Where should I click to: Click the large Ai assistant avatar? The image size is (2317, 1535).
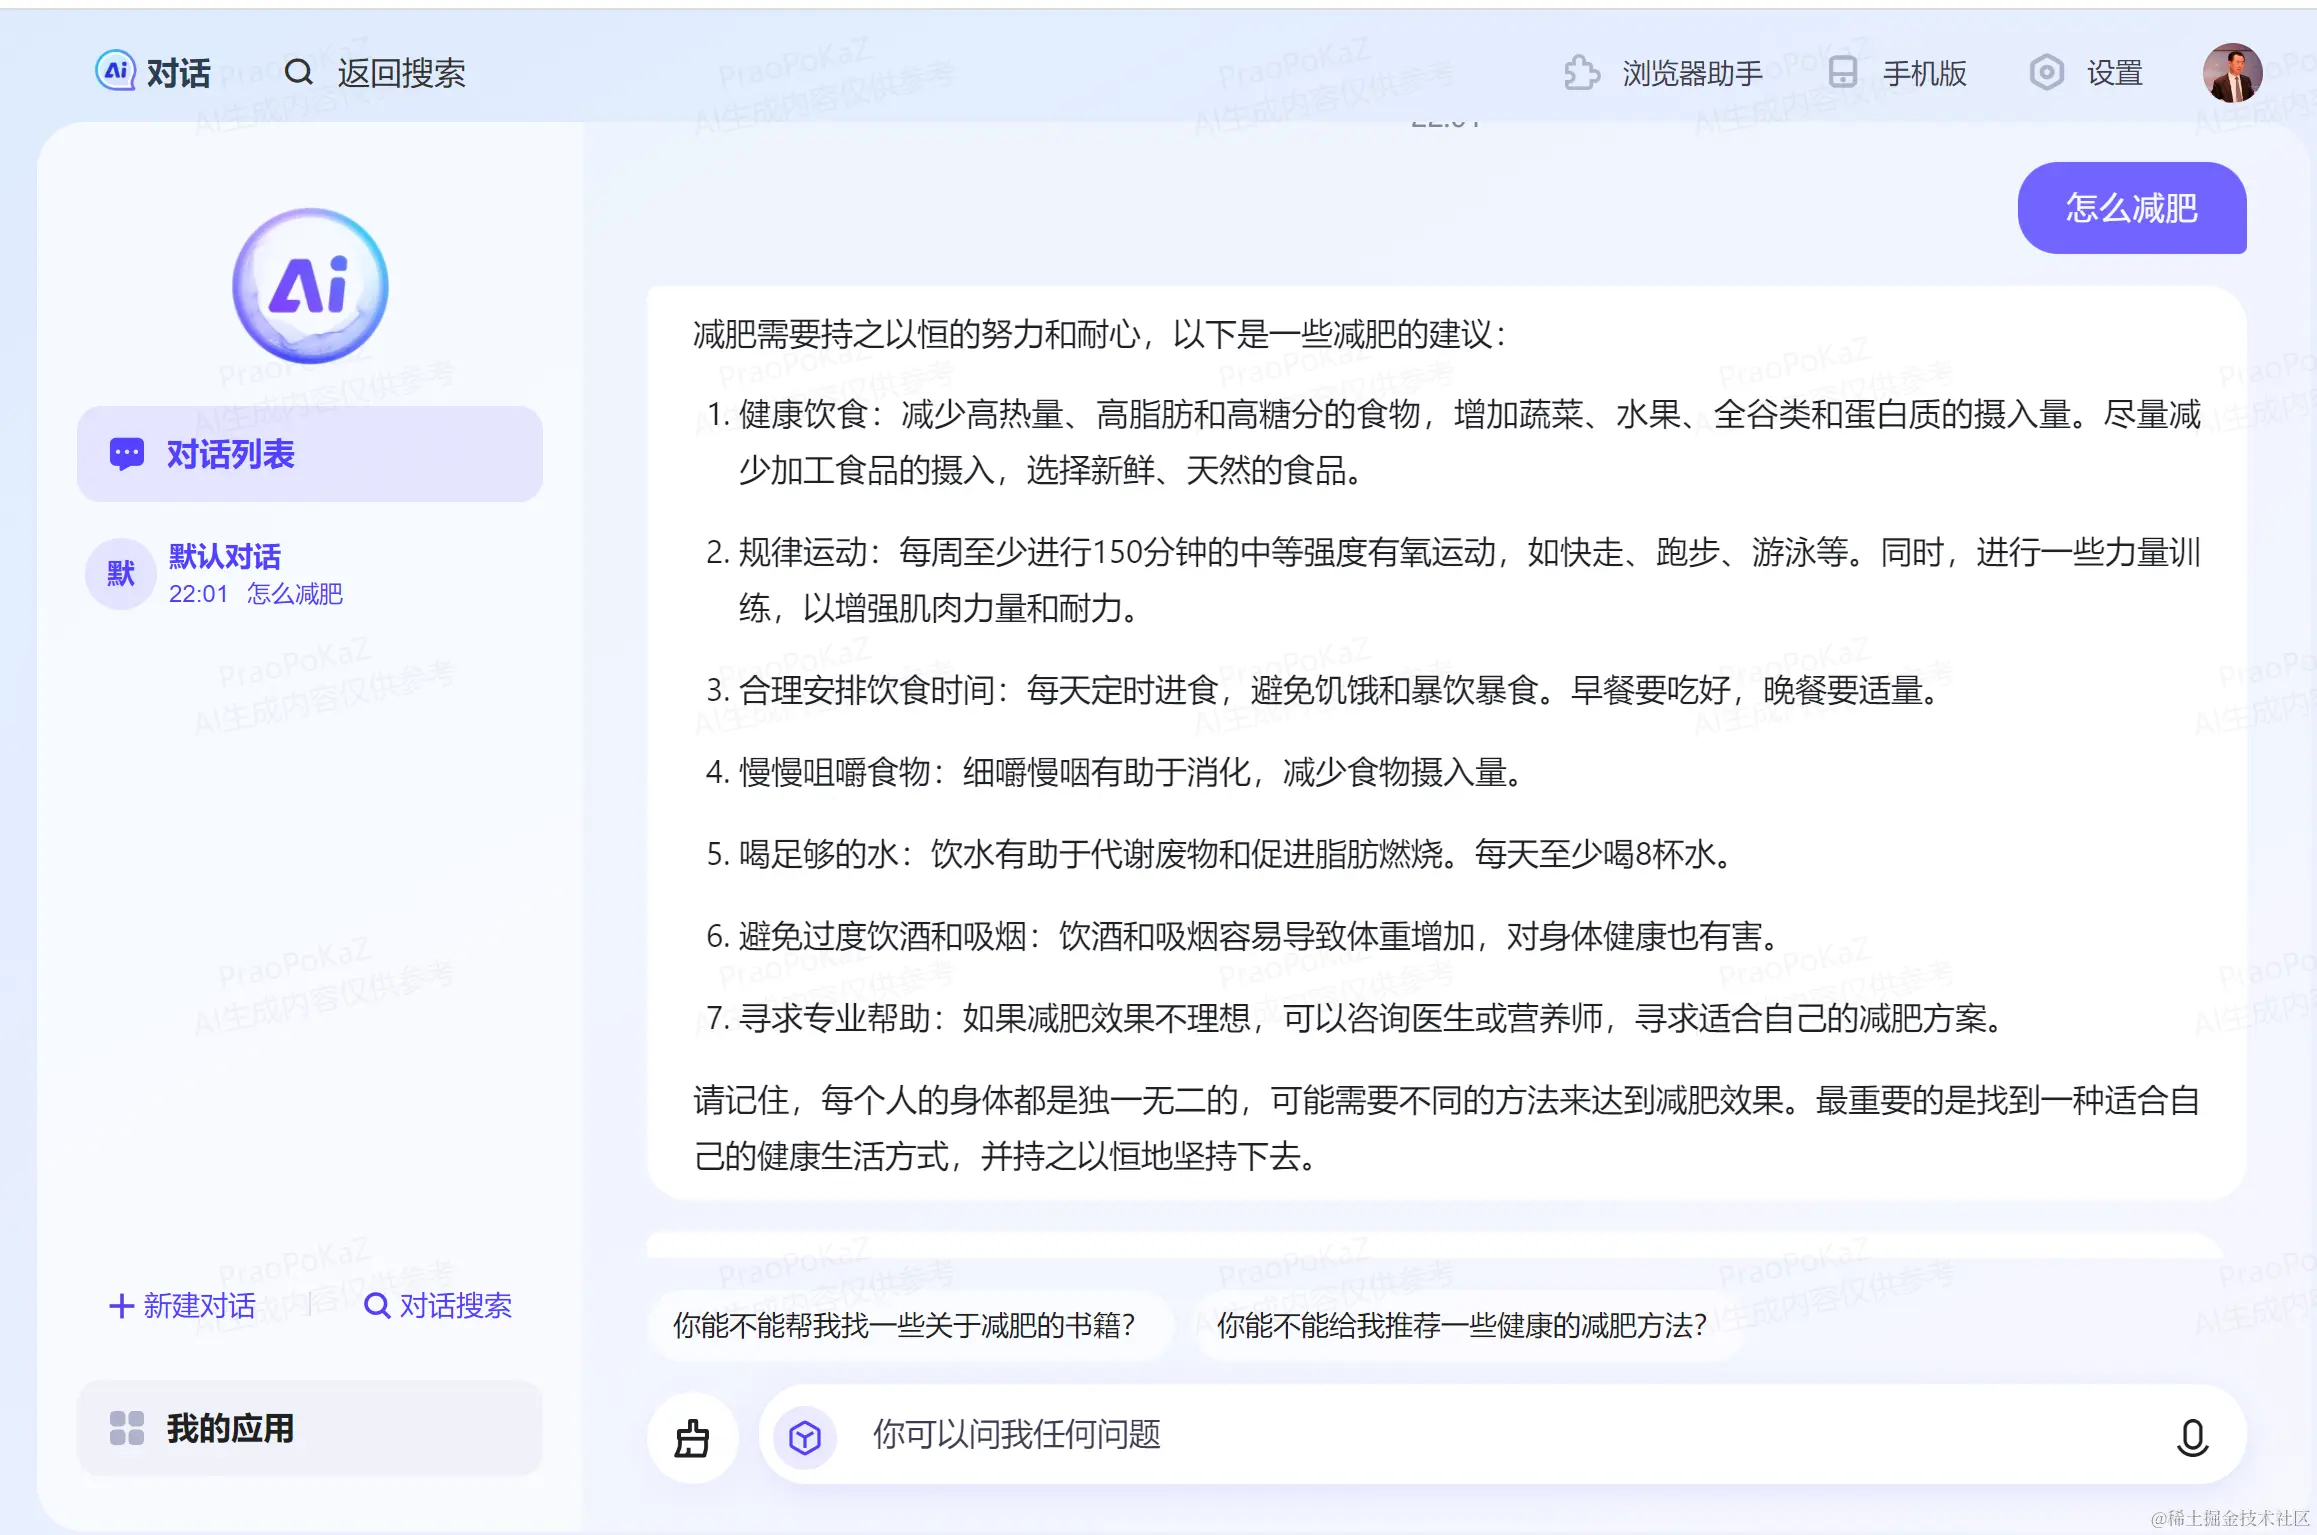(x=310, y=287)
